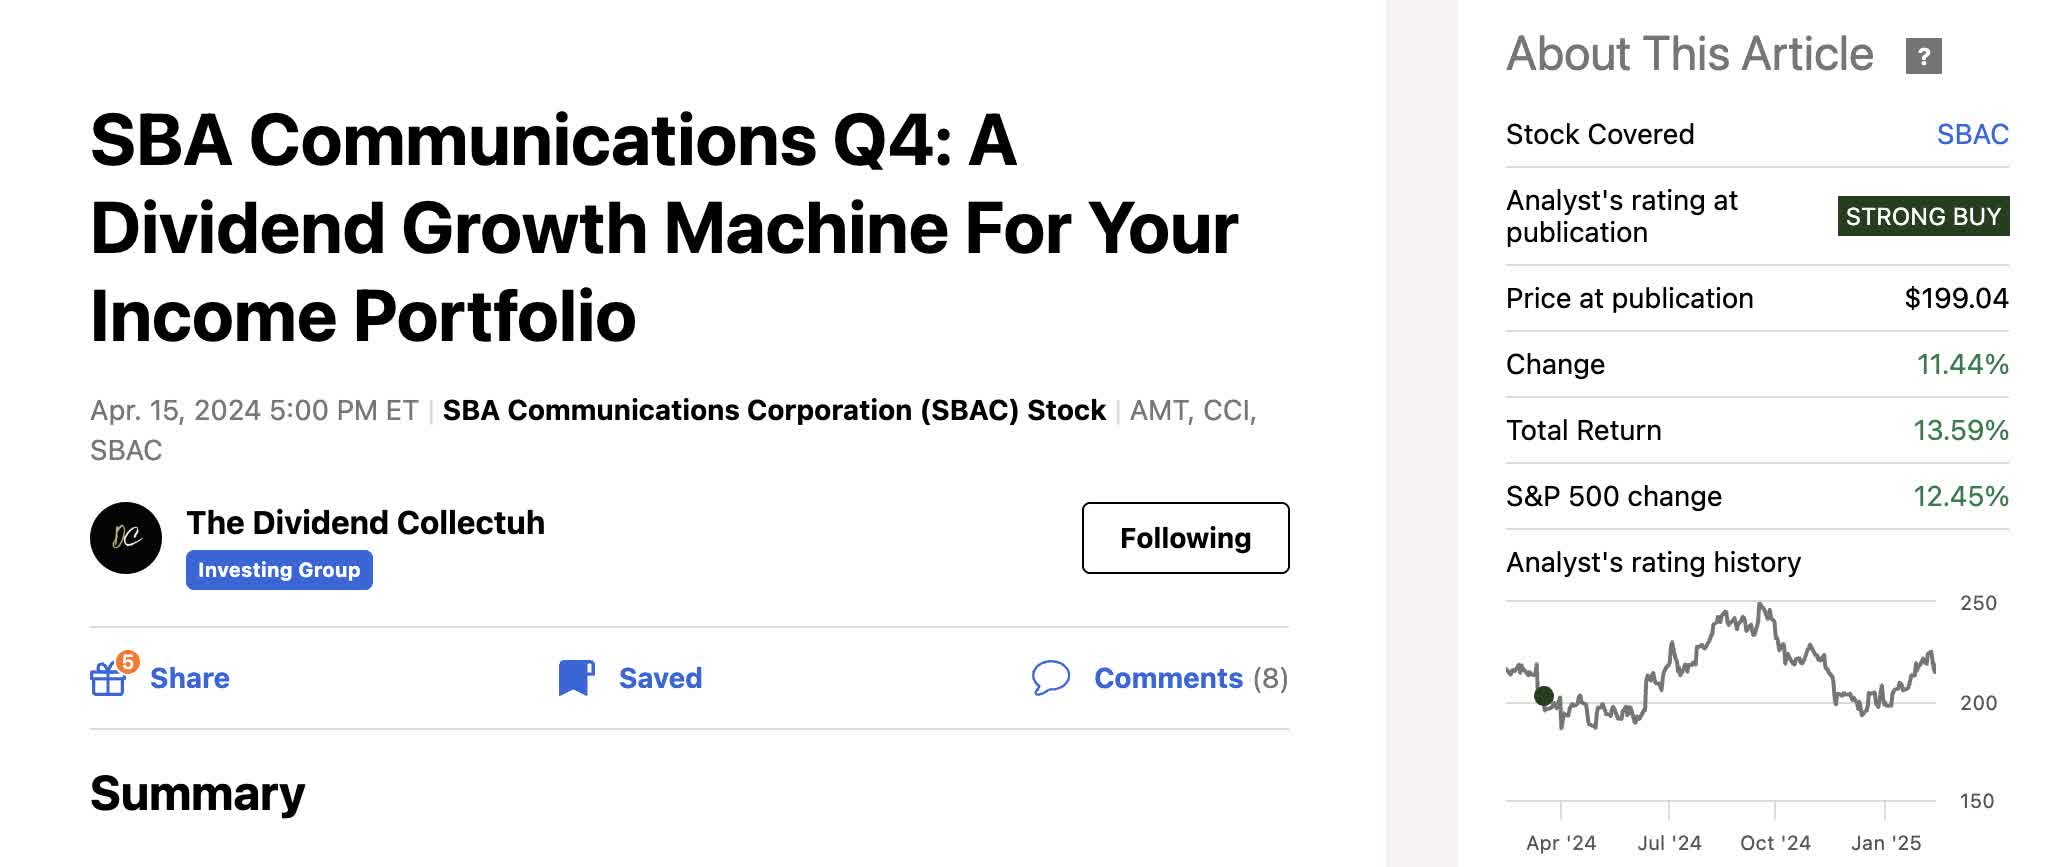Image resolution: width=2054 pixels, height=867 pixels.
Task: Click the analyst's rating history chart
Action: tap(1720, 690)
